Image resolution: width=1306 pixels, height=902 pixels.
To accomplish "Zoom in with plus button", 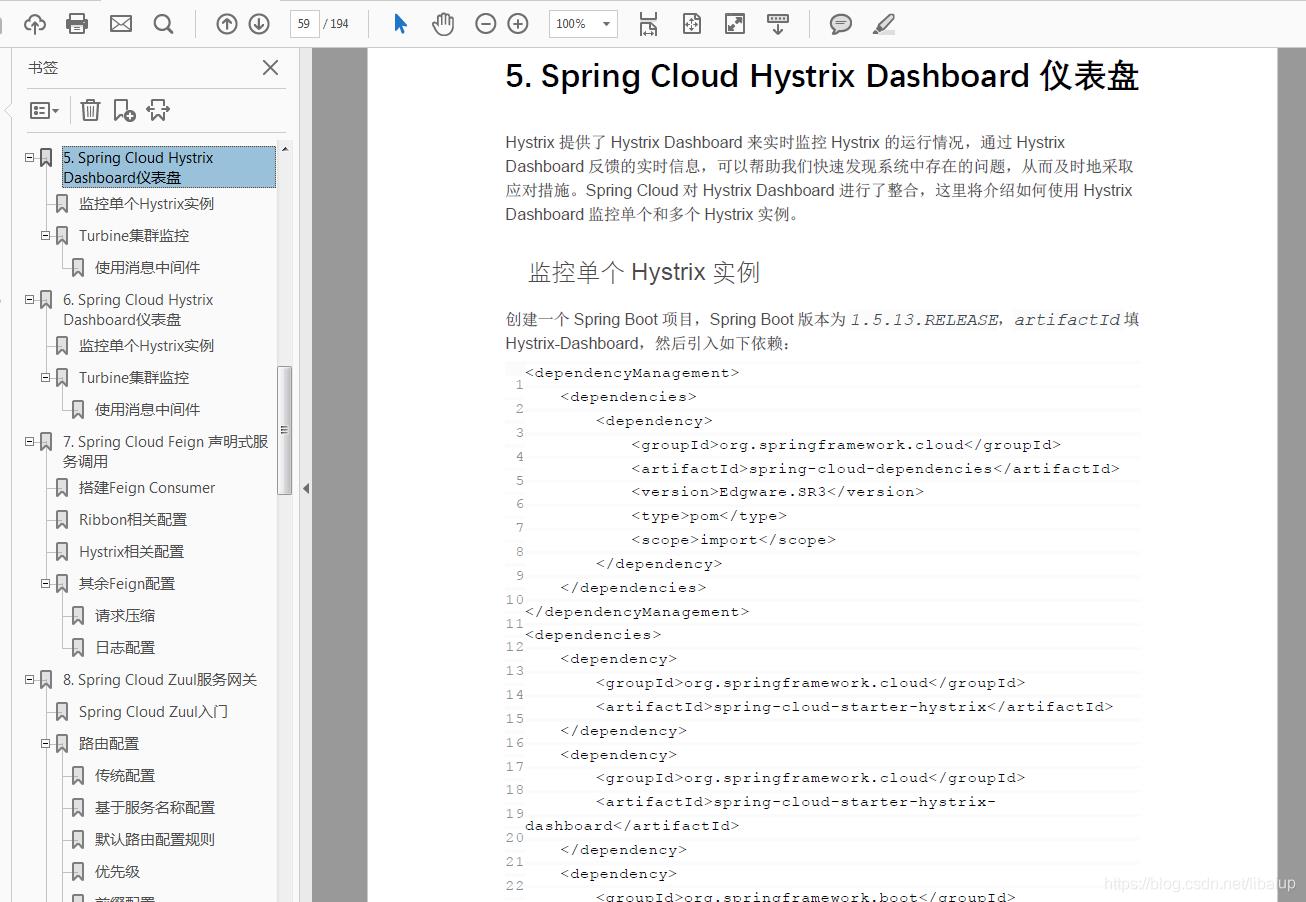I will click(x=518, y=23).
